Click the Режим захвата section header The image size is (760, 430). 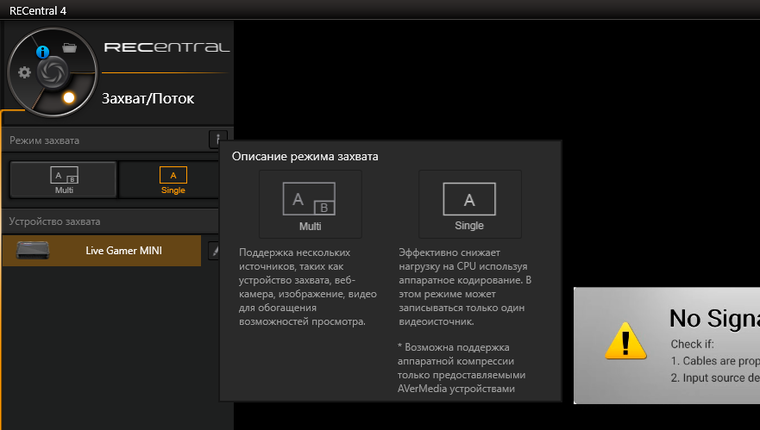pos(44,141)
